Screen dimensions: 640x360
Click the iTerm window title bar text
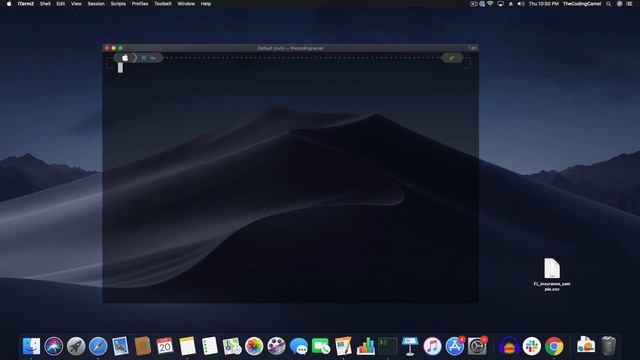pyautogui.click(x=290, y=48)
